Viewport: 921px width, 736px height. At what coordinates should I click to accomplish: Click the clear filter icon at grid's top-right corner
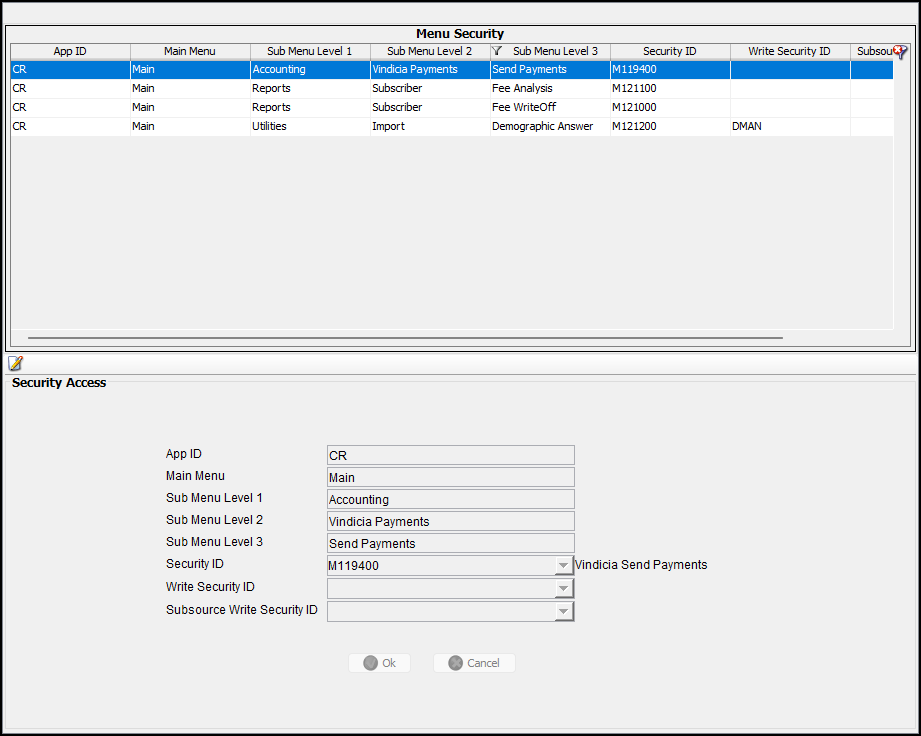(900, 52)
